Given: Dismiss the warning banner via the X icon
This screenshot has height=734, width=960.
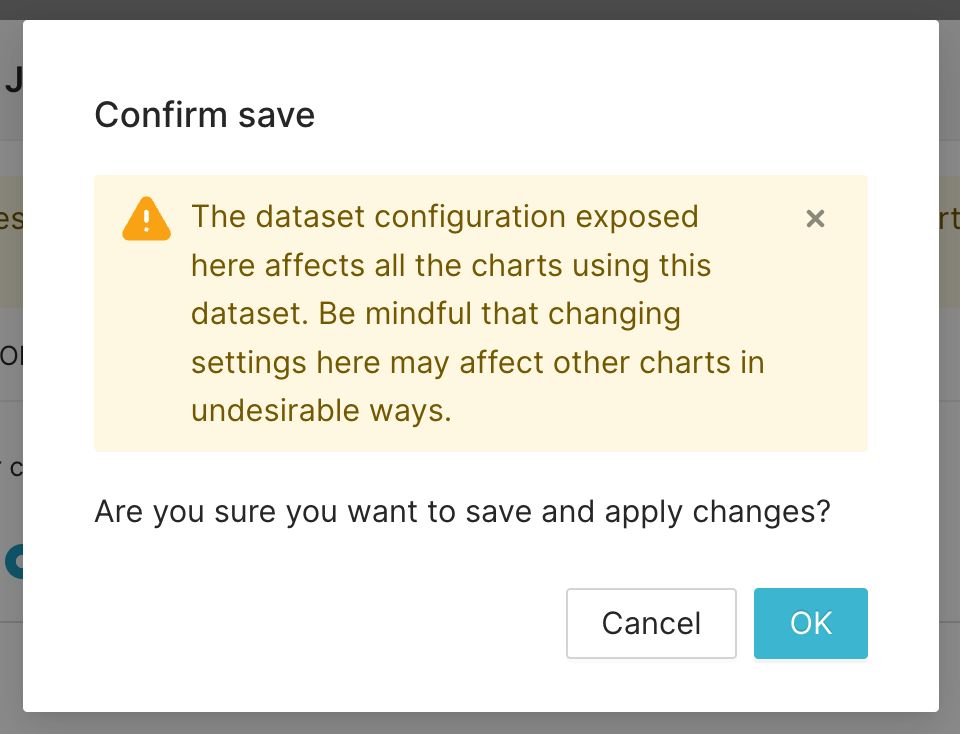Looking at the screenshot, I should tap(815, 218).
